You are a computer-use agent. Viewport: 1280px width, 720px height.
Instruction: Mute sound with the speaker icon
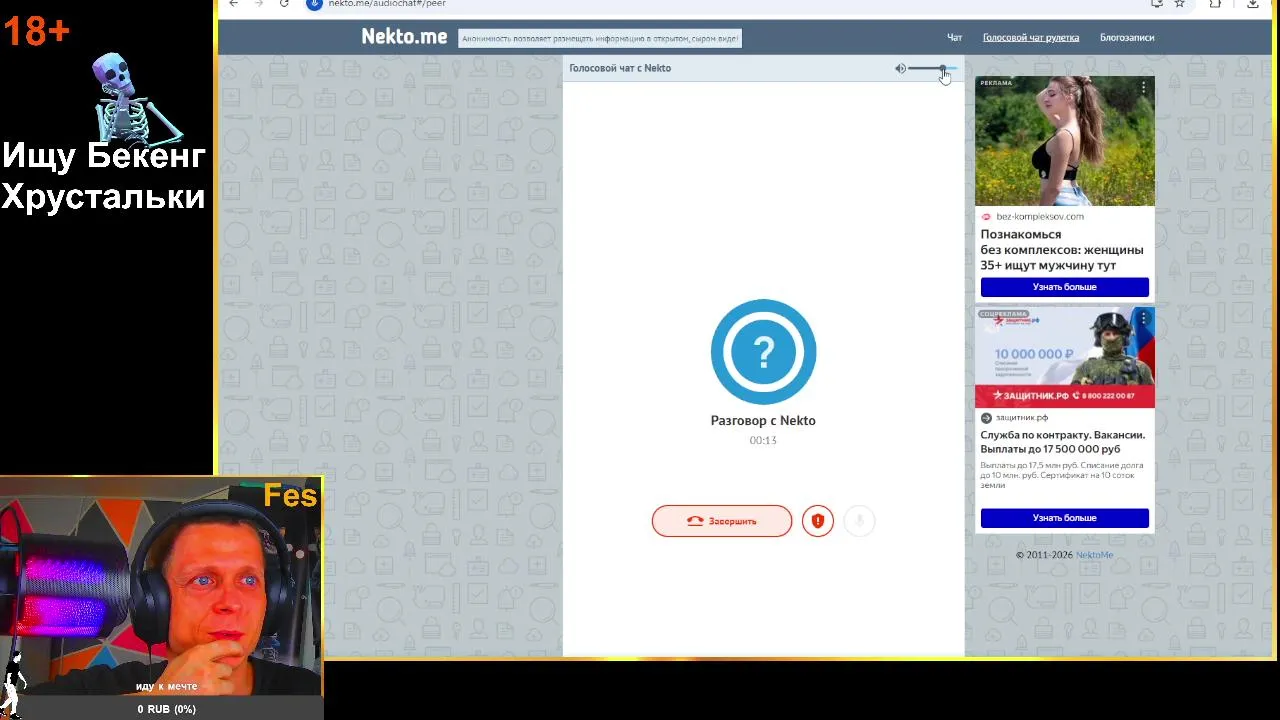[x=900, y=68]
